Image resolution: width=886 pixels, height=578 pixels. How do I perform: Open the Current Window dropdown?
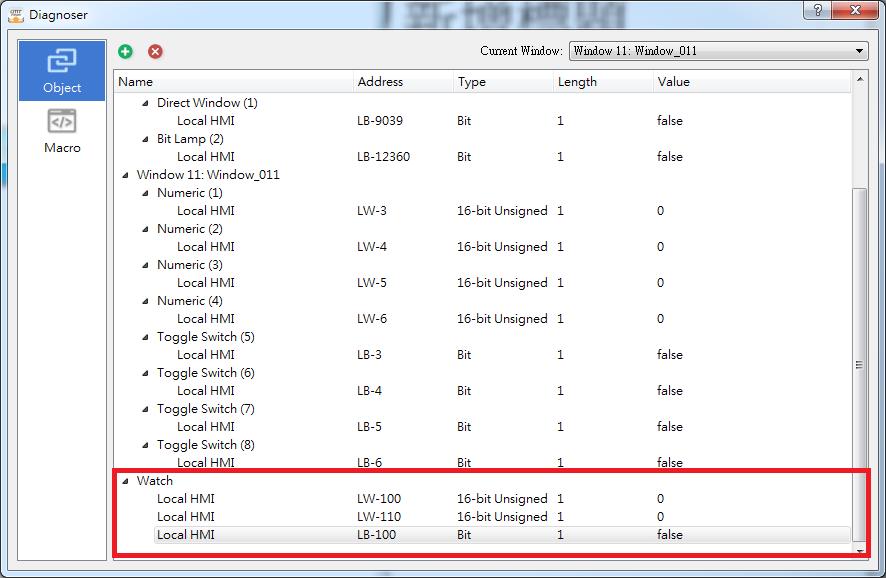pyautogui.click(x=718, y=51)
